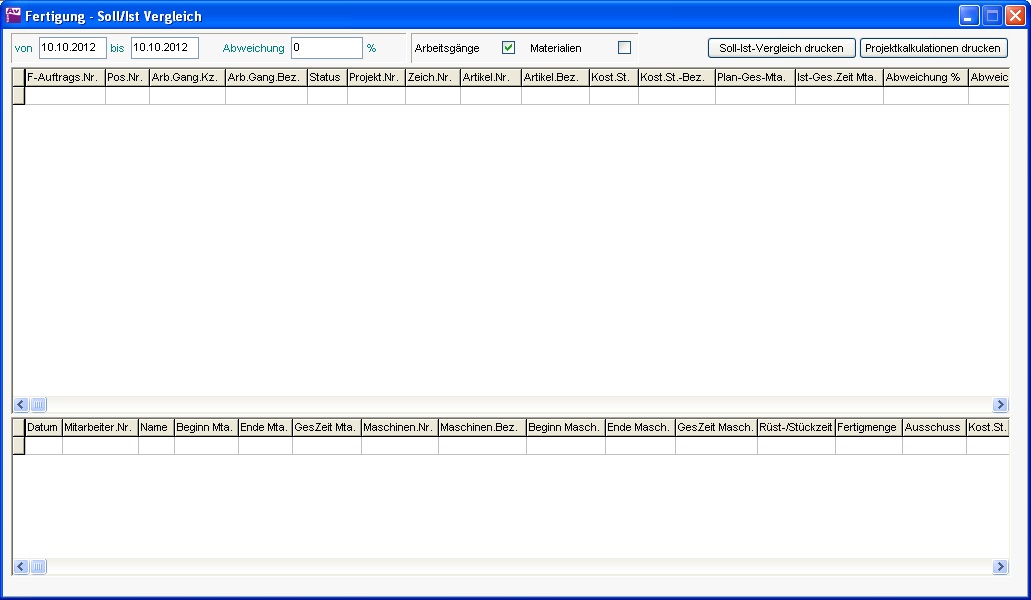The height and width of the screenshot is (600, 1031).
Task: Sort by F-Auftrags.Nr. column header
Action: point(64,77)
